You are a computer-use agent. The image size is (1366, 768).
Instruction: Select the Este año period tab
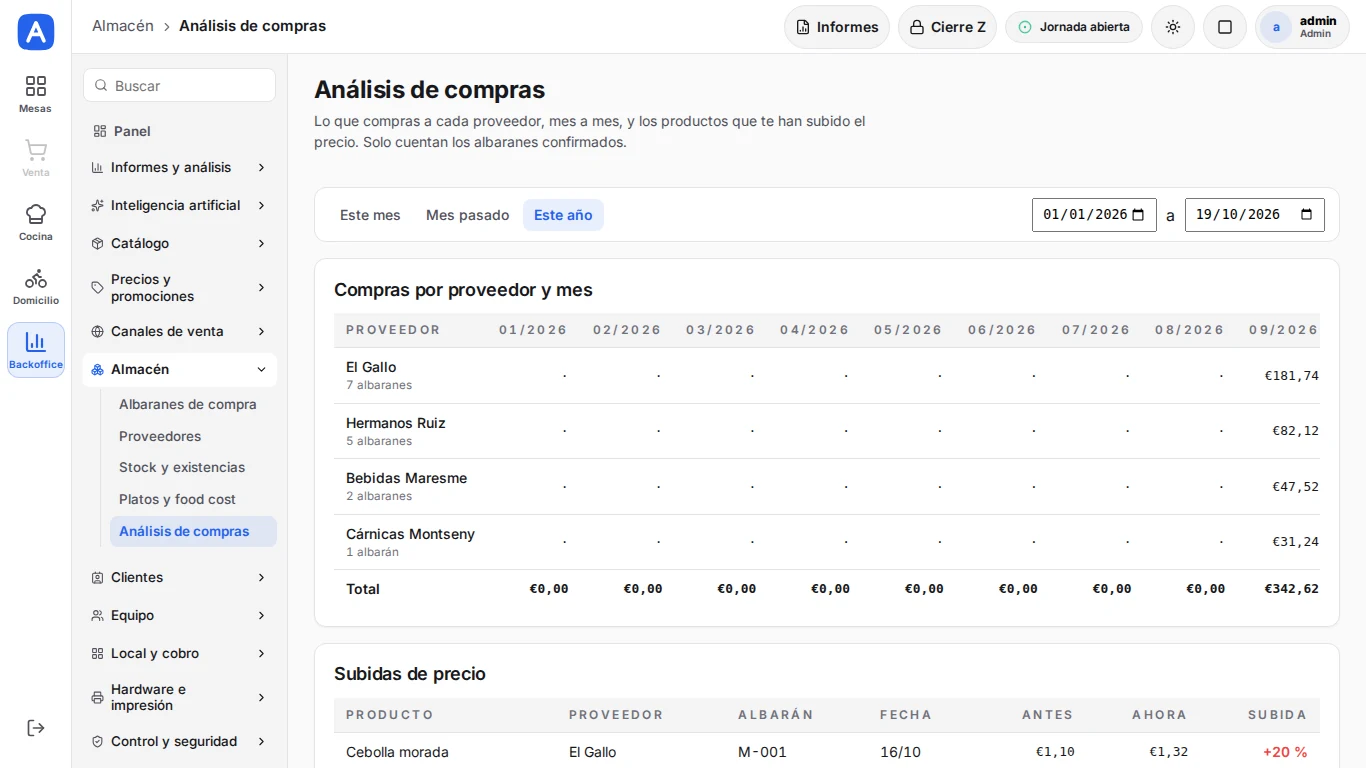tap(563, 215)
